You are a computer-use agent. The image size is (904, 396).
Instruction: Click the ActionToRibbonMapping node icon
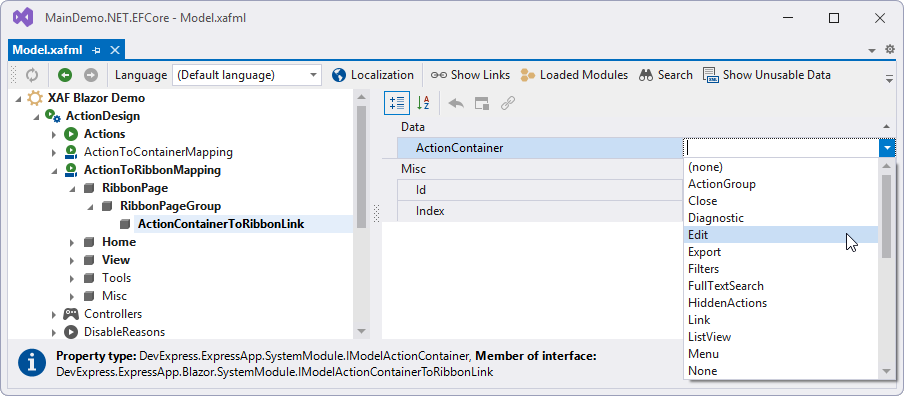pyautogui.click(x=71, y=170)
